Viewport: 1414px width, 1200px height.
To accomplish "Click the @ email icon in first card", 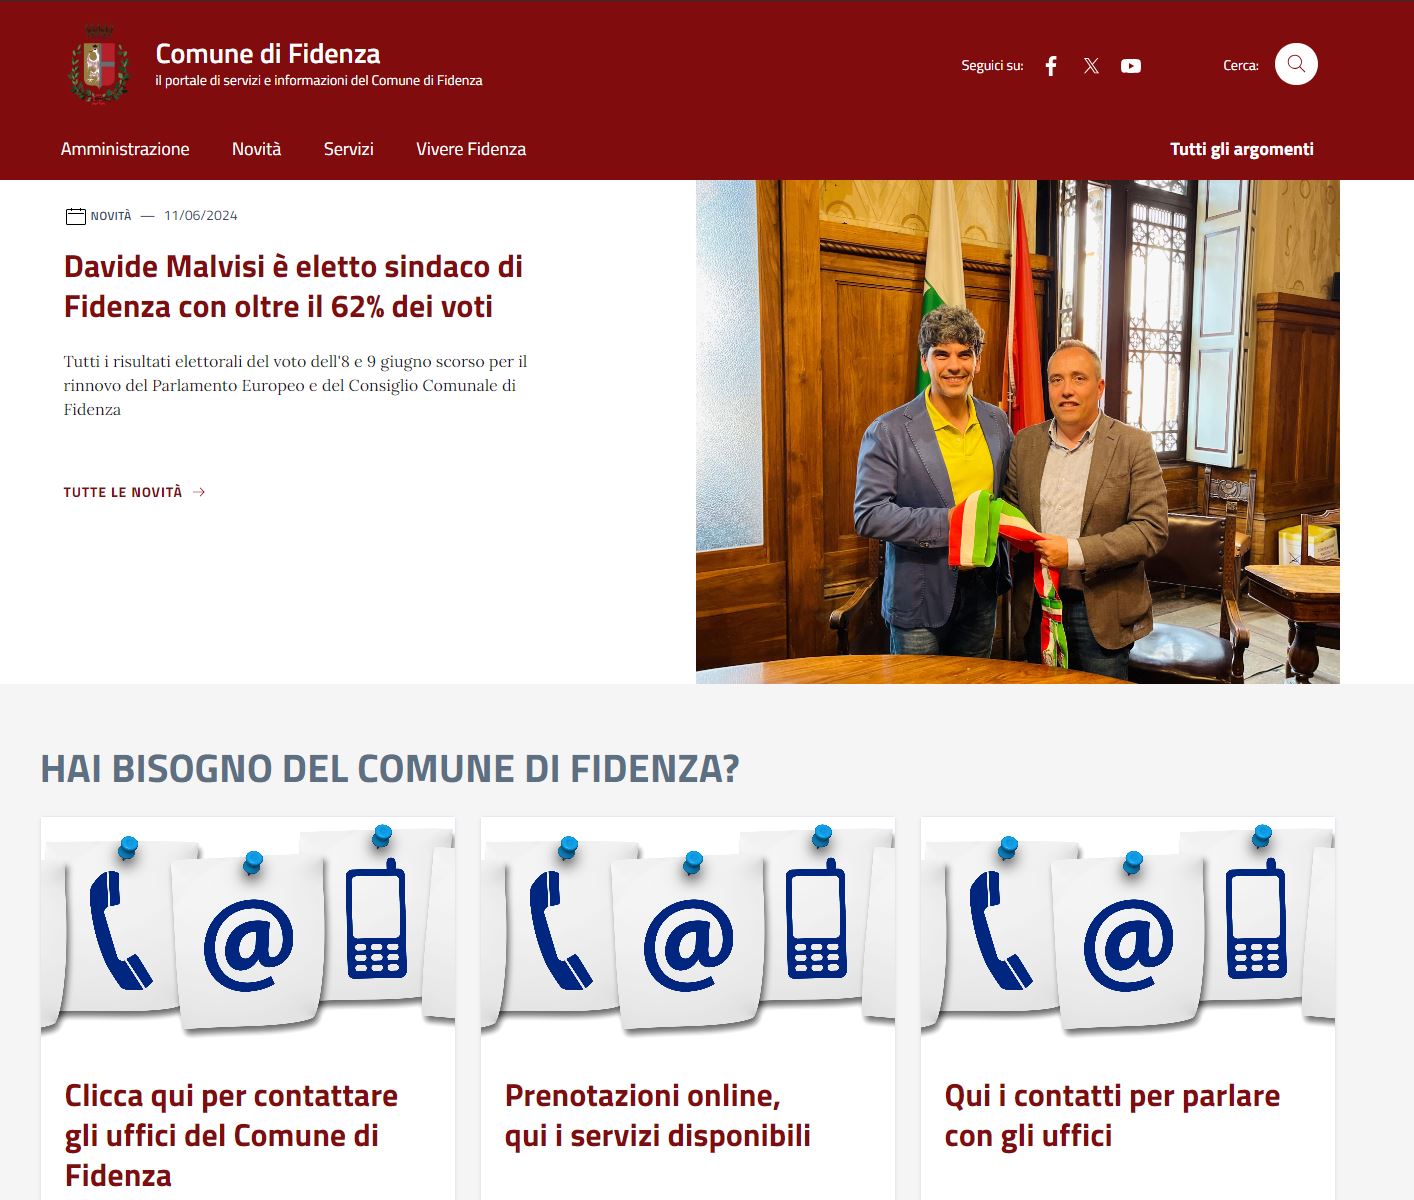I will pyautogui.click(x=248, y=944).
